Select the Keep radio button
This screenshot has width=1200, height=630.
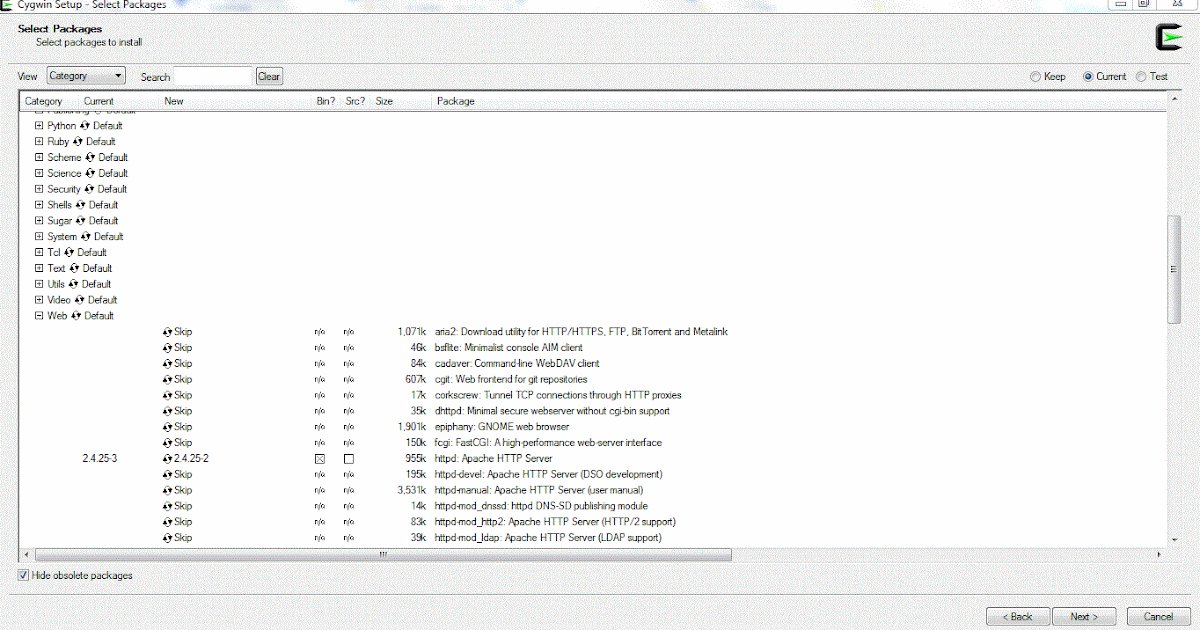pyautogui.click(x=1035, y=76)
